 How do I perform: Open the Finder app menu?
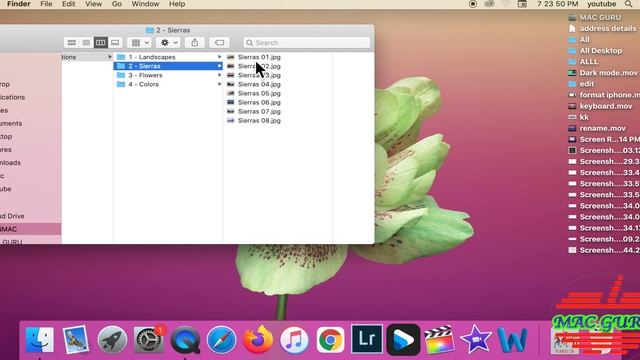click(19, 4)
